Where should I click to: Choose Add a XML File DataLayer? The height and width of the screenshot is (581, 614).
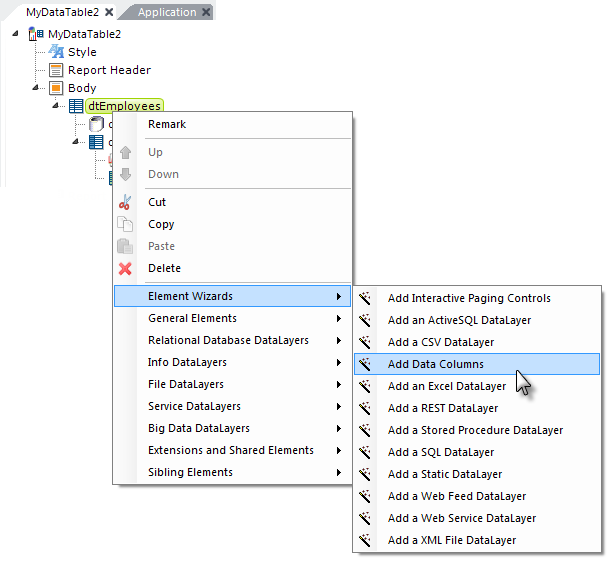(477, 540)
